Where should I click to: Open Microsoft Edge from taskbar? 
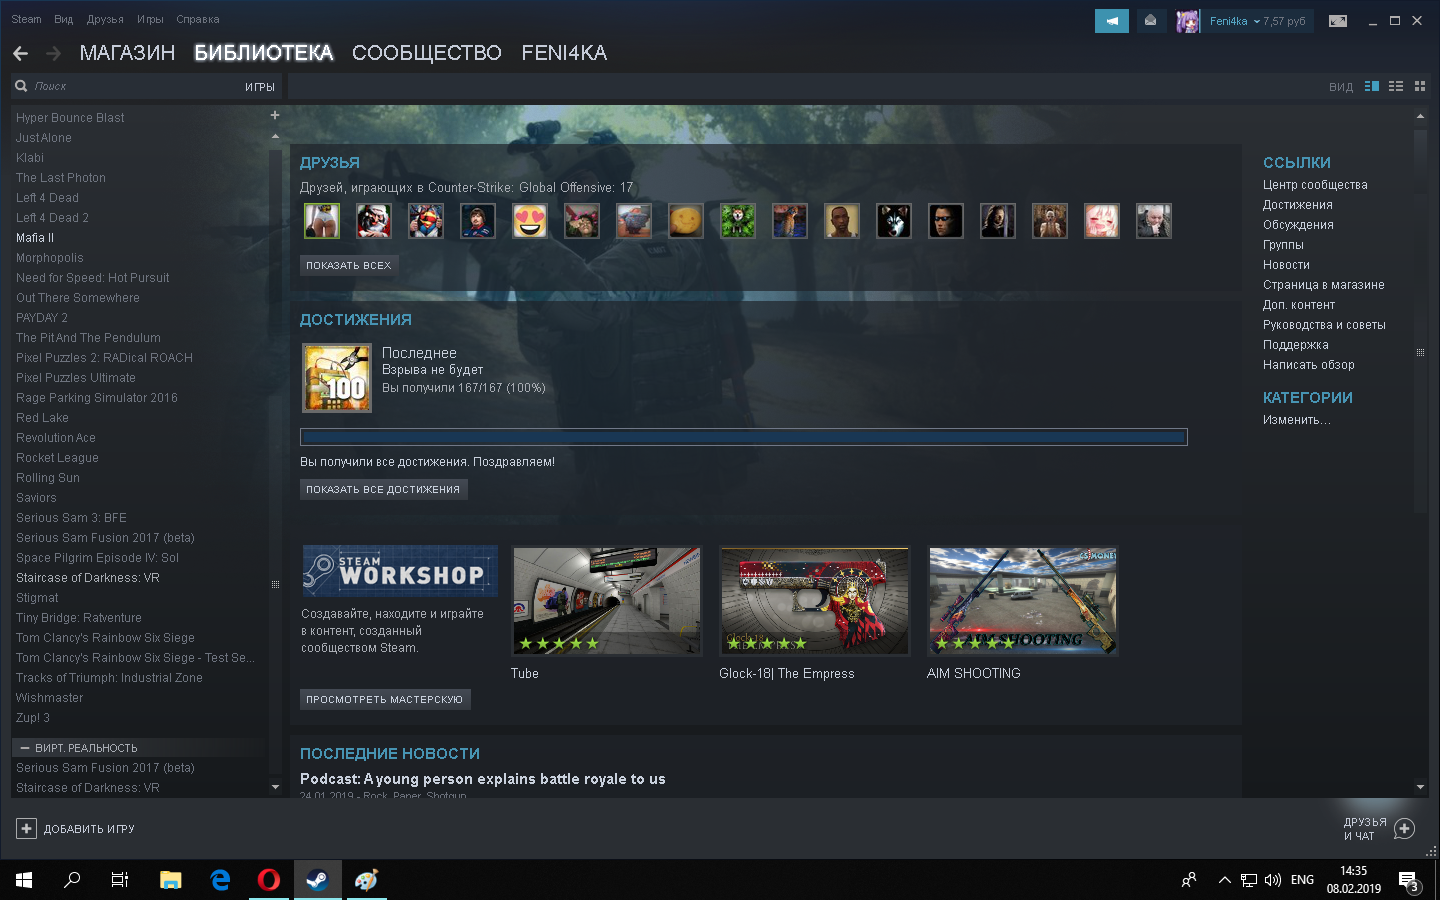(220, 880)
